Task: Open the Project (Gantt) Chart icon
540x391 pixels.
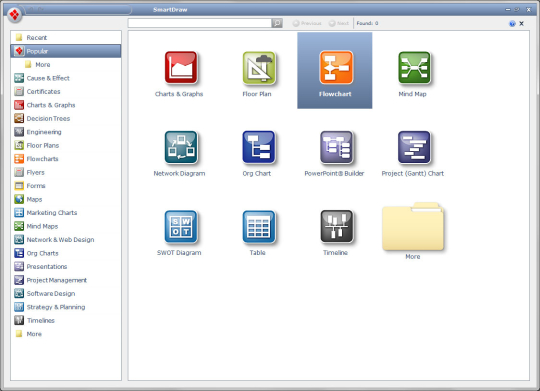Action: coord(414,147)
